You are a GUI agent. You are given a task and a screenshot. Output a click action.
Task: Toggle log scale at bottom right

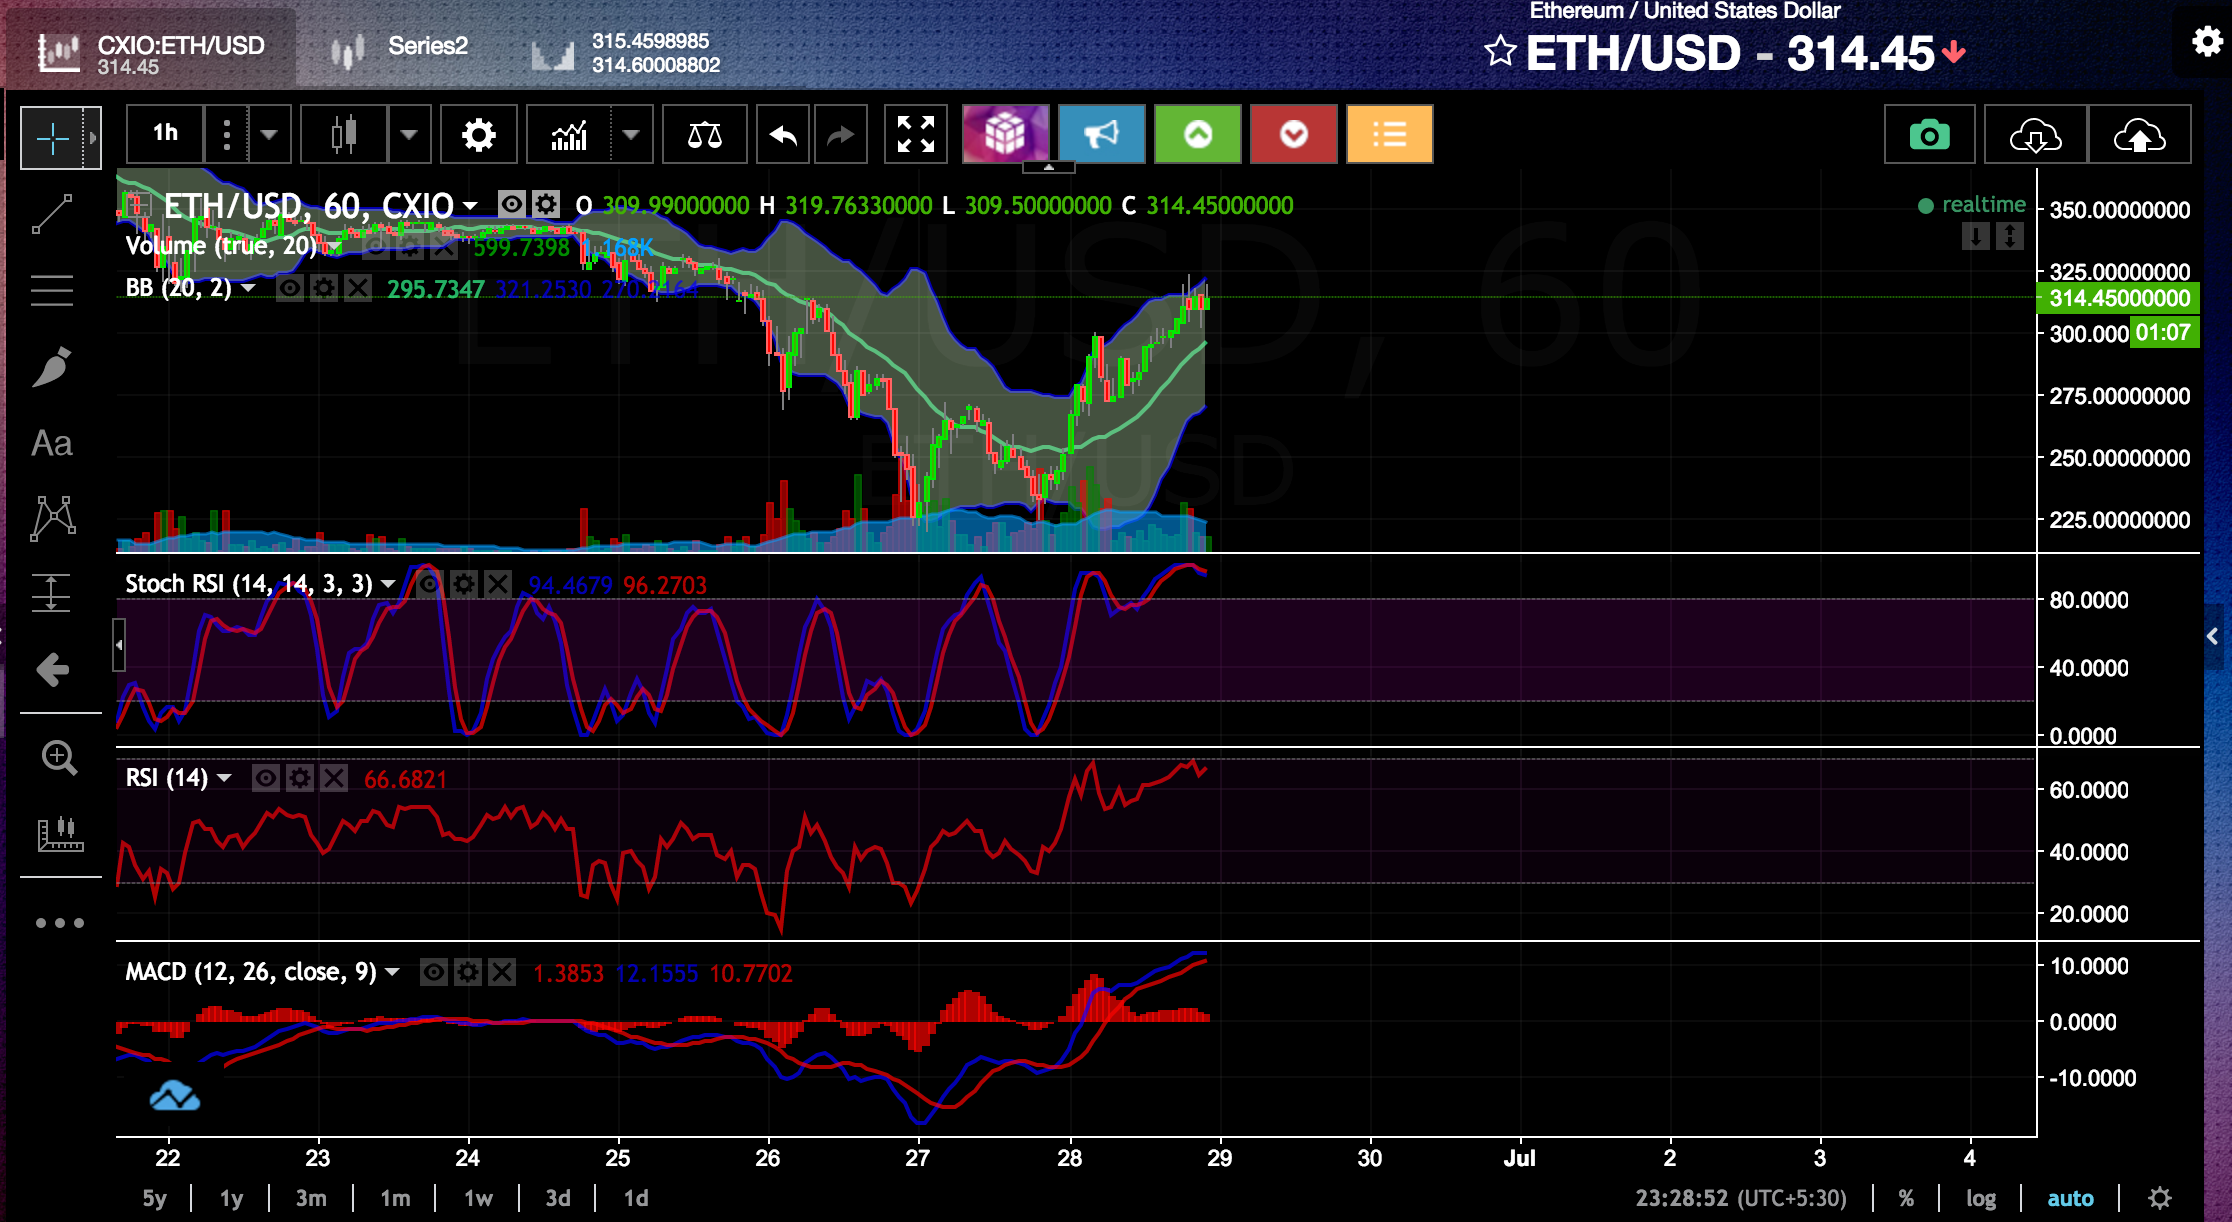coord(1980,1198)
